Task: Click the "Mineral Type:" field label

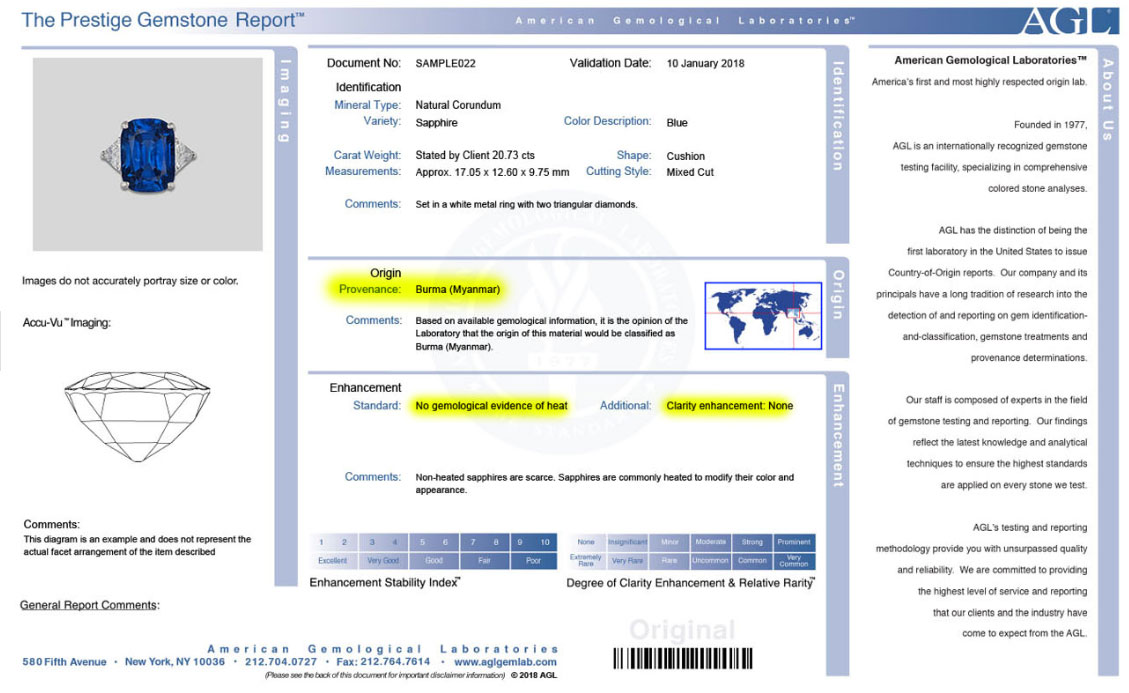Action: 367,105
